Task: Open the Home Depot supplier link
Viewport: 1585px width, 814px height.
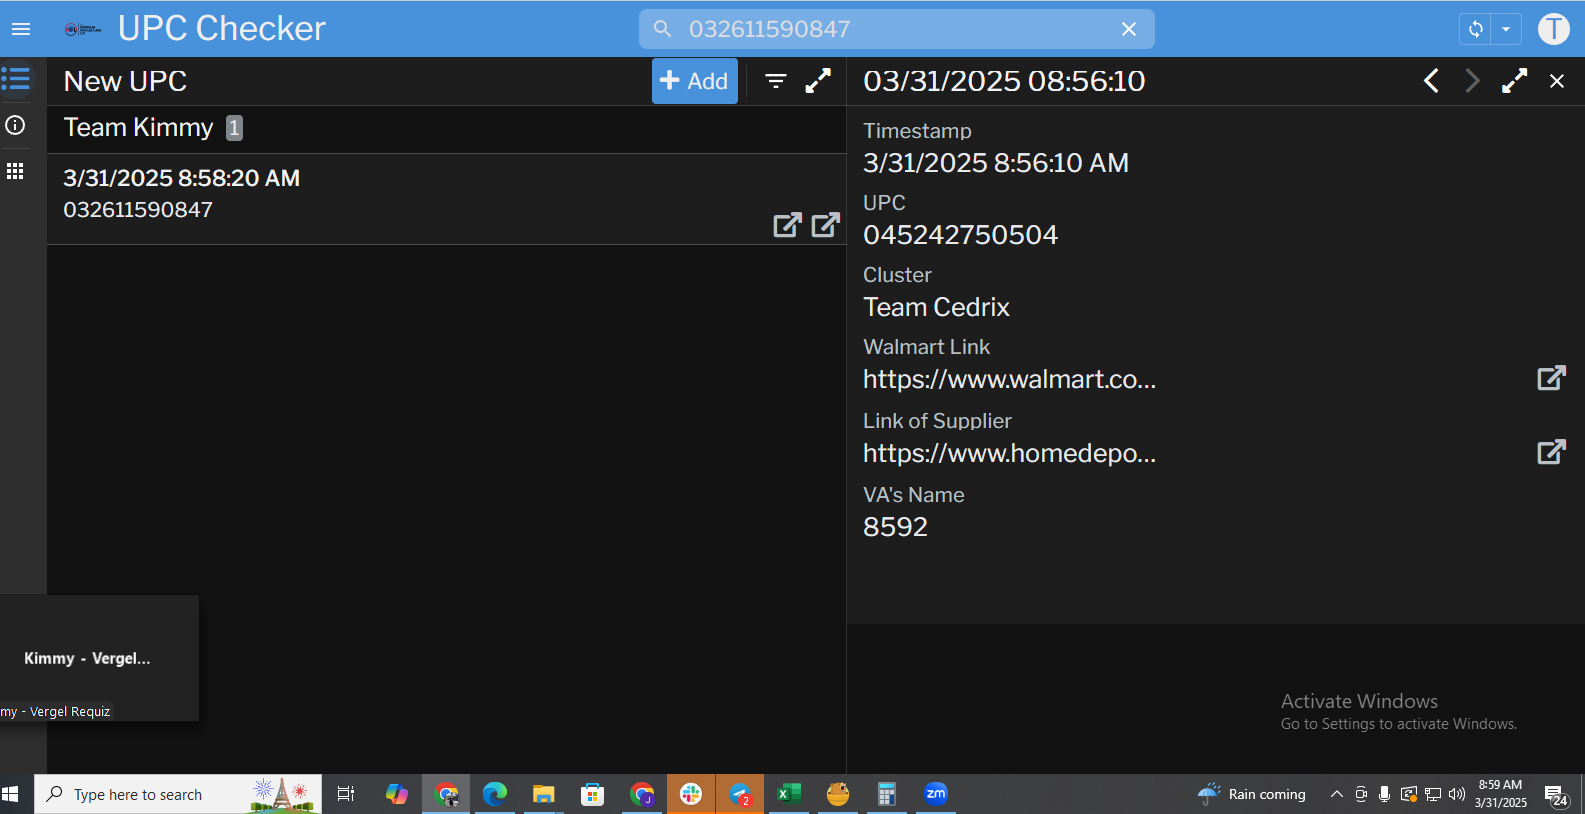Action: pos(1550,452)
